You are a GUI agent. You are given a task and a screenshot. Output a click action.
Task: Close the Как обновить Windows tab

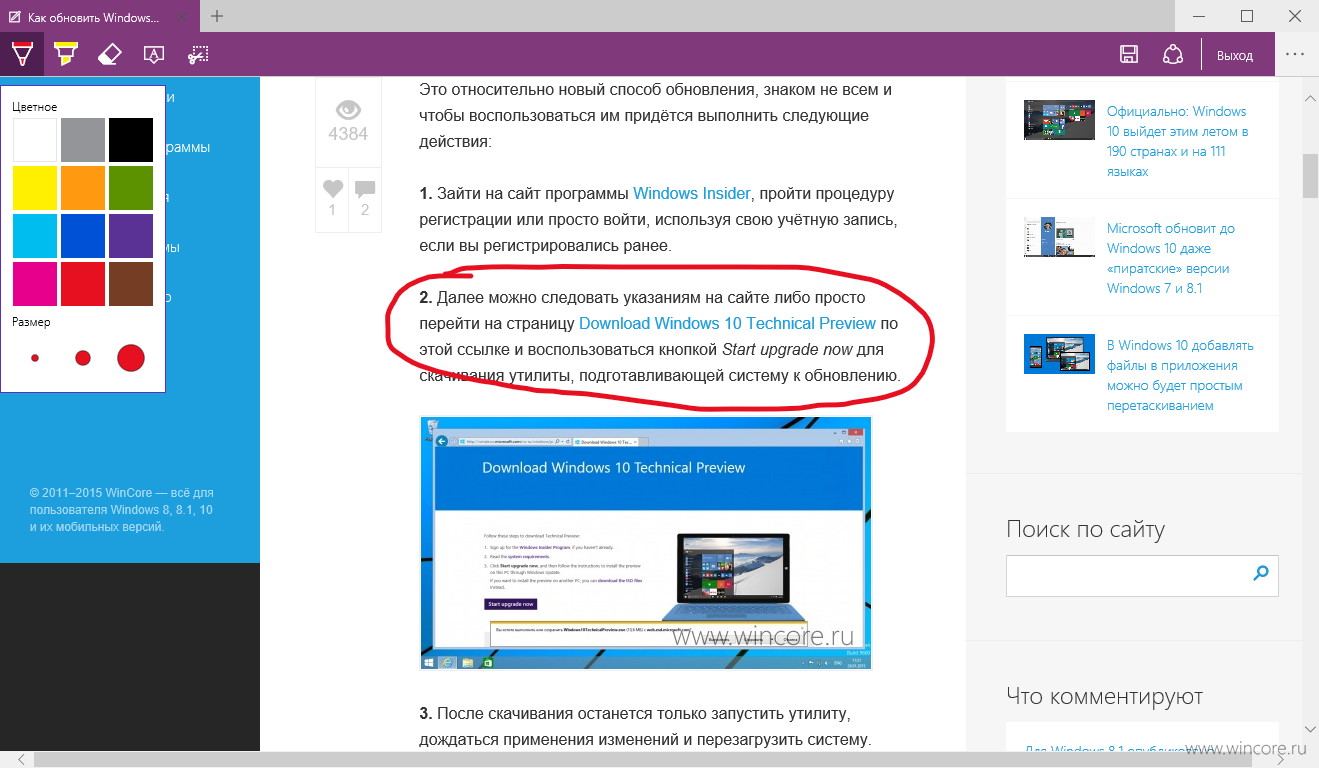click(x=181, y=17)
